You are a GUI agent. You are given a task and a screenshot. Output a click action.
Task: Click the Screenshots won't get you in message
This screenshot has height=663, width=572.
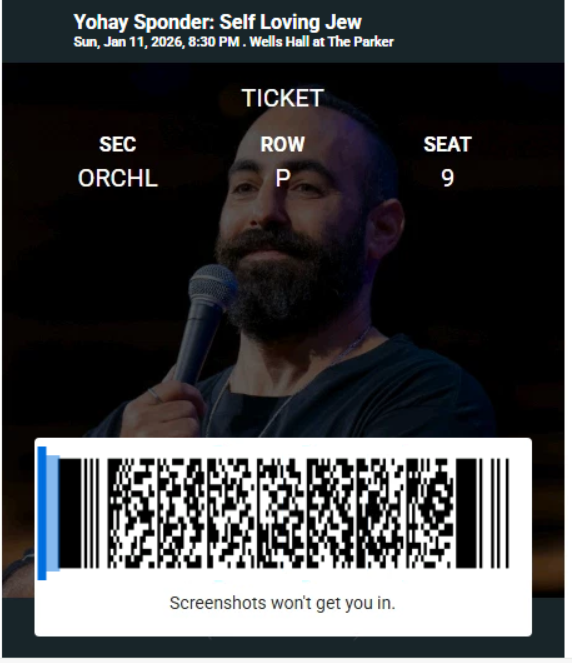tap(282, 603)
